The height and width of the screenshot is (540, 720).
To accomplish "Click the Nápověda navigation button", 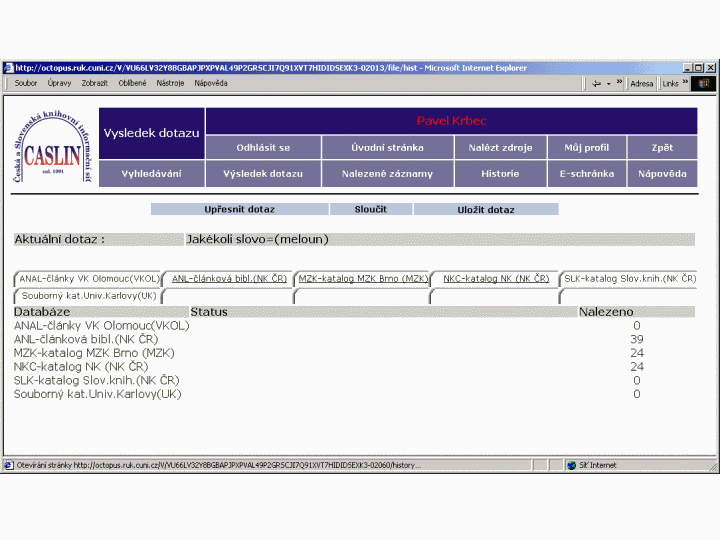I will (662, 174).
